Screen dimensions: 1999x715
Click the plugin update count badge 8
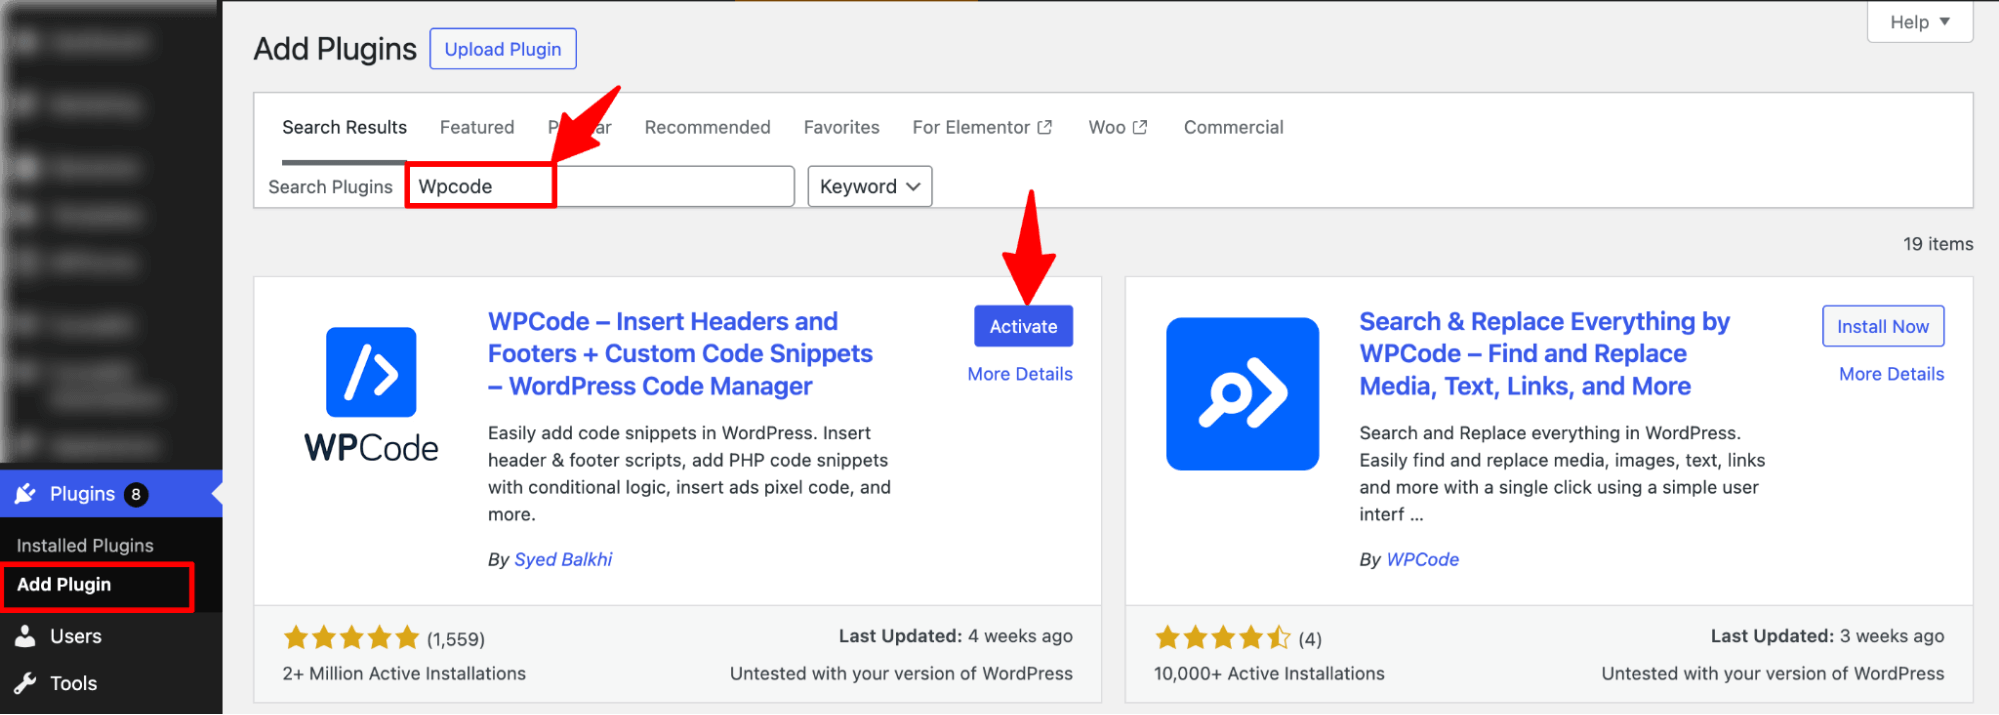tap(136, 494)
